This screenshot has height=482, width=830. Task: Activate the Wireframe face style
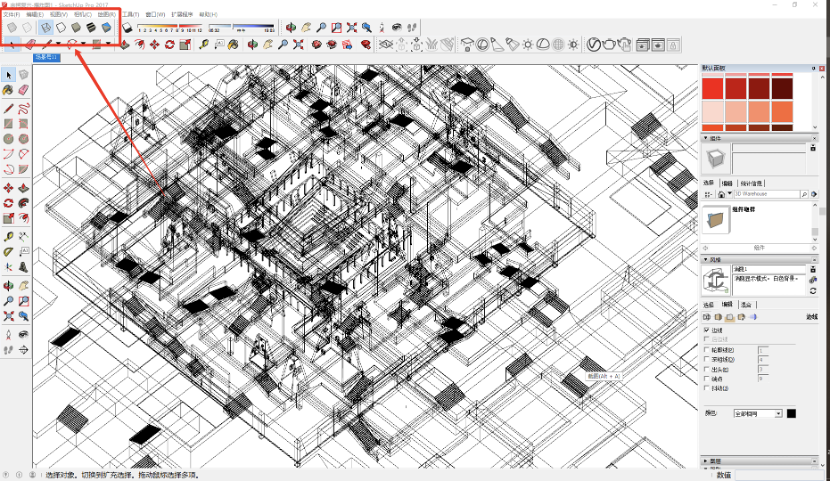[x=46, y=27]
